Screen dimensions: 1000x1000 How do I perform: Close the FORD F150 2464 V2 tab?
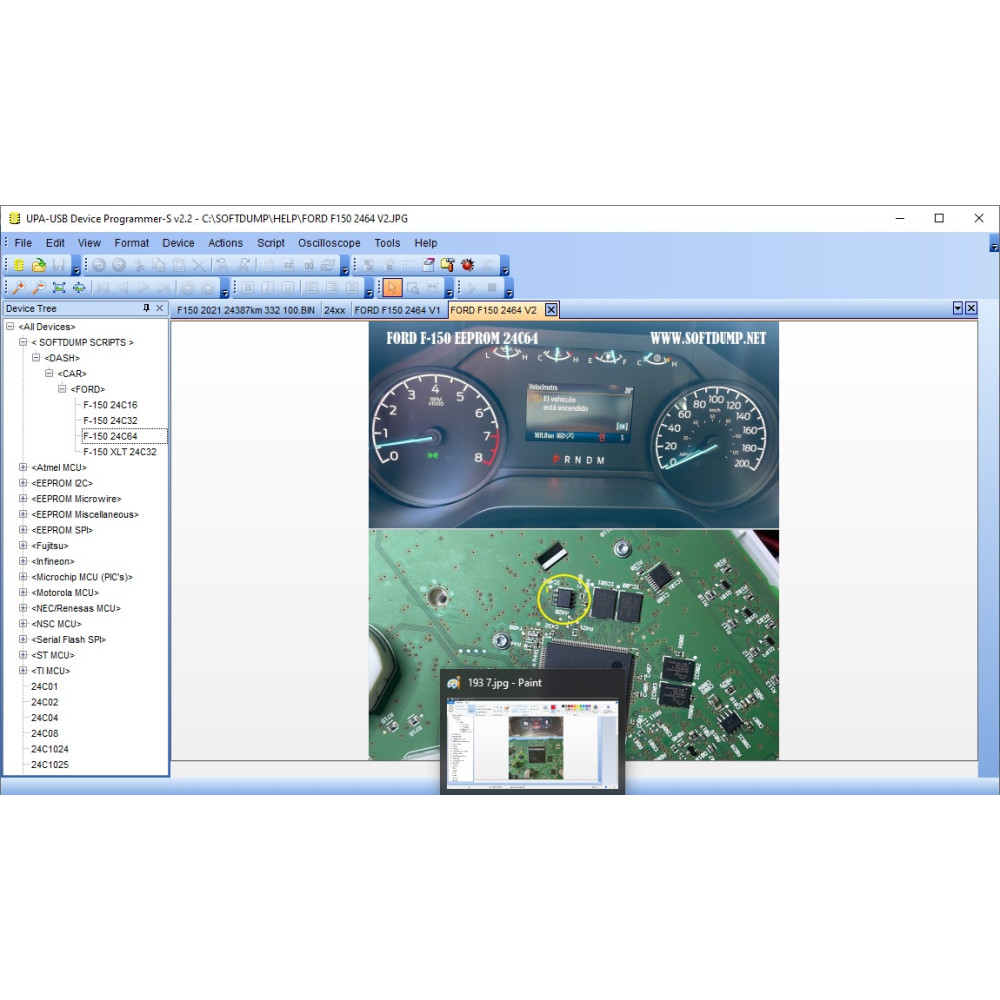(x=551, y=310)
